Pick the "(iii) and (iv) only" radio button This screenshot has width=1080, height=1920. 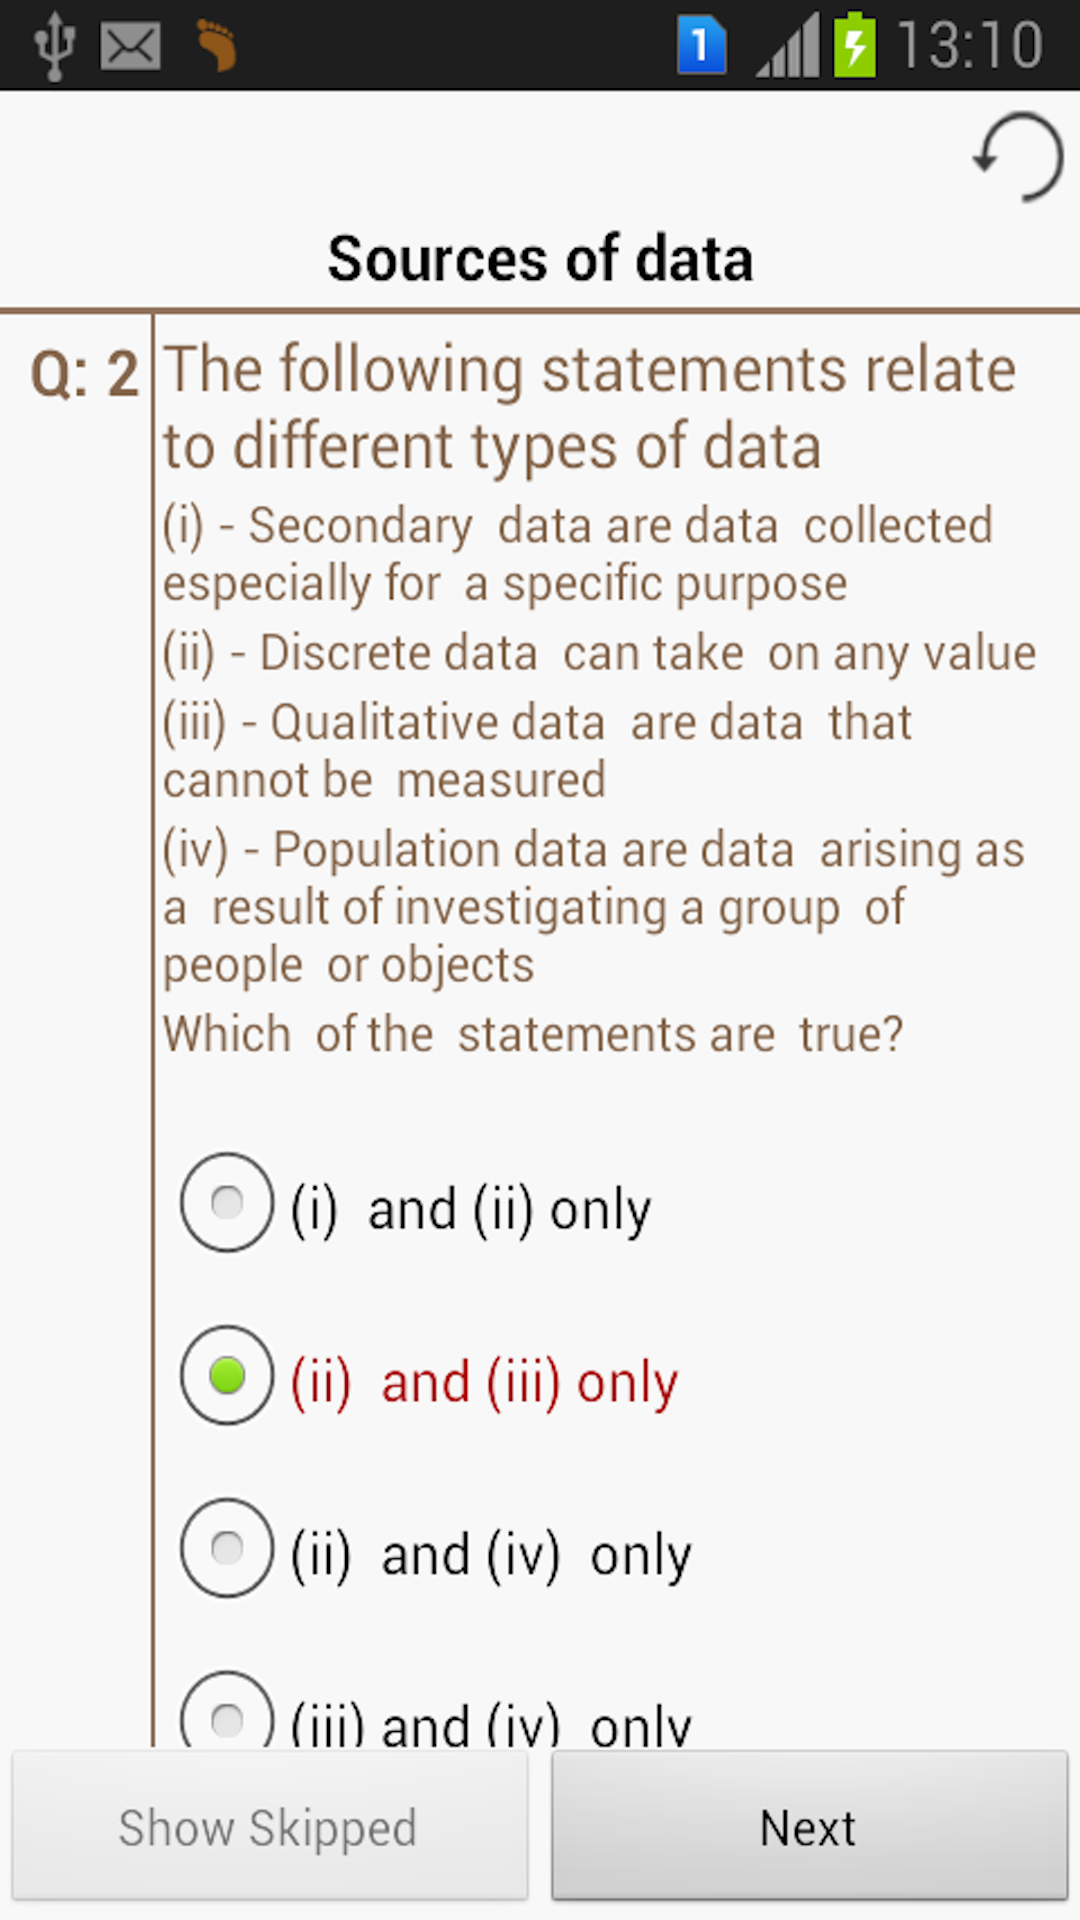227,1718
